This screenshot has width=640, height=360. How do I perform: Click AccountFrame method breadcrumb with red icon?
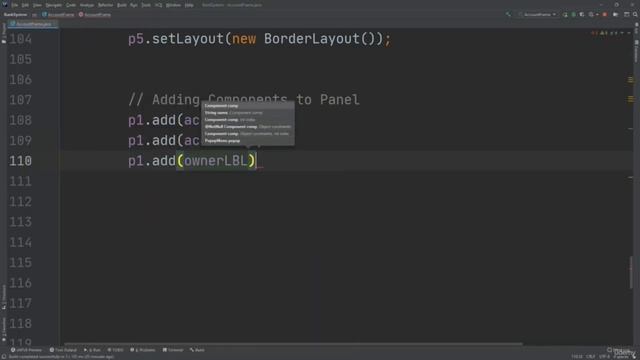pyautogui.click(x=95, y=15)
